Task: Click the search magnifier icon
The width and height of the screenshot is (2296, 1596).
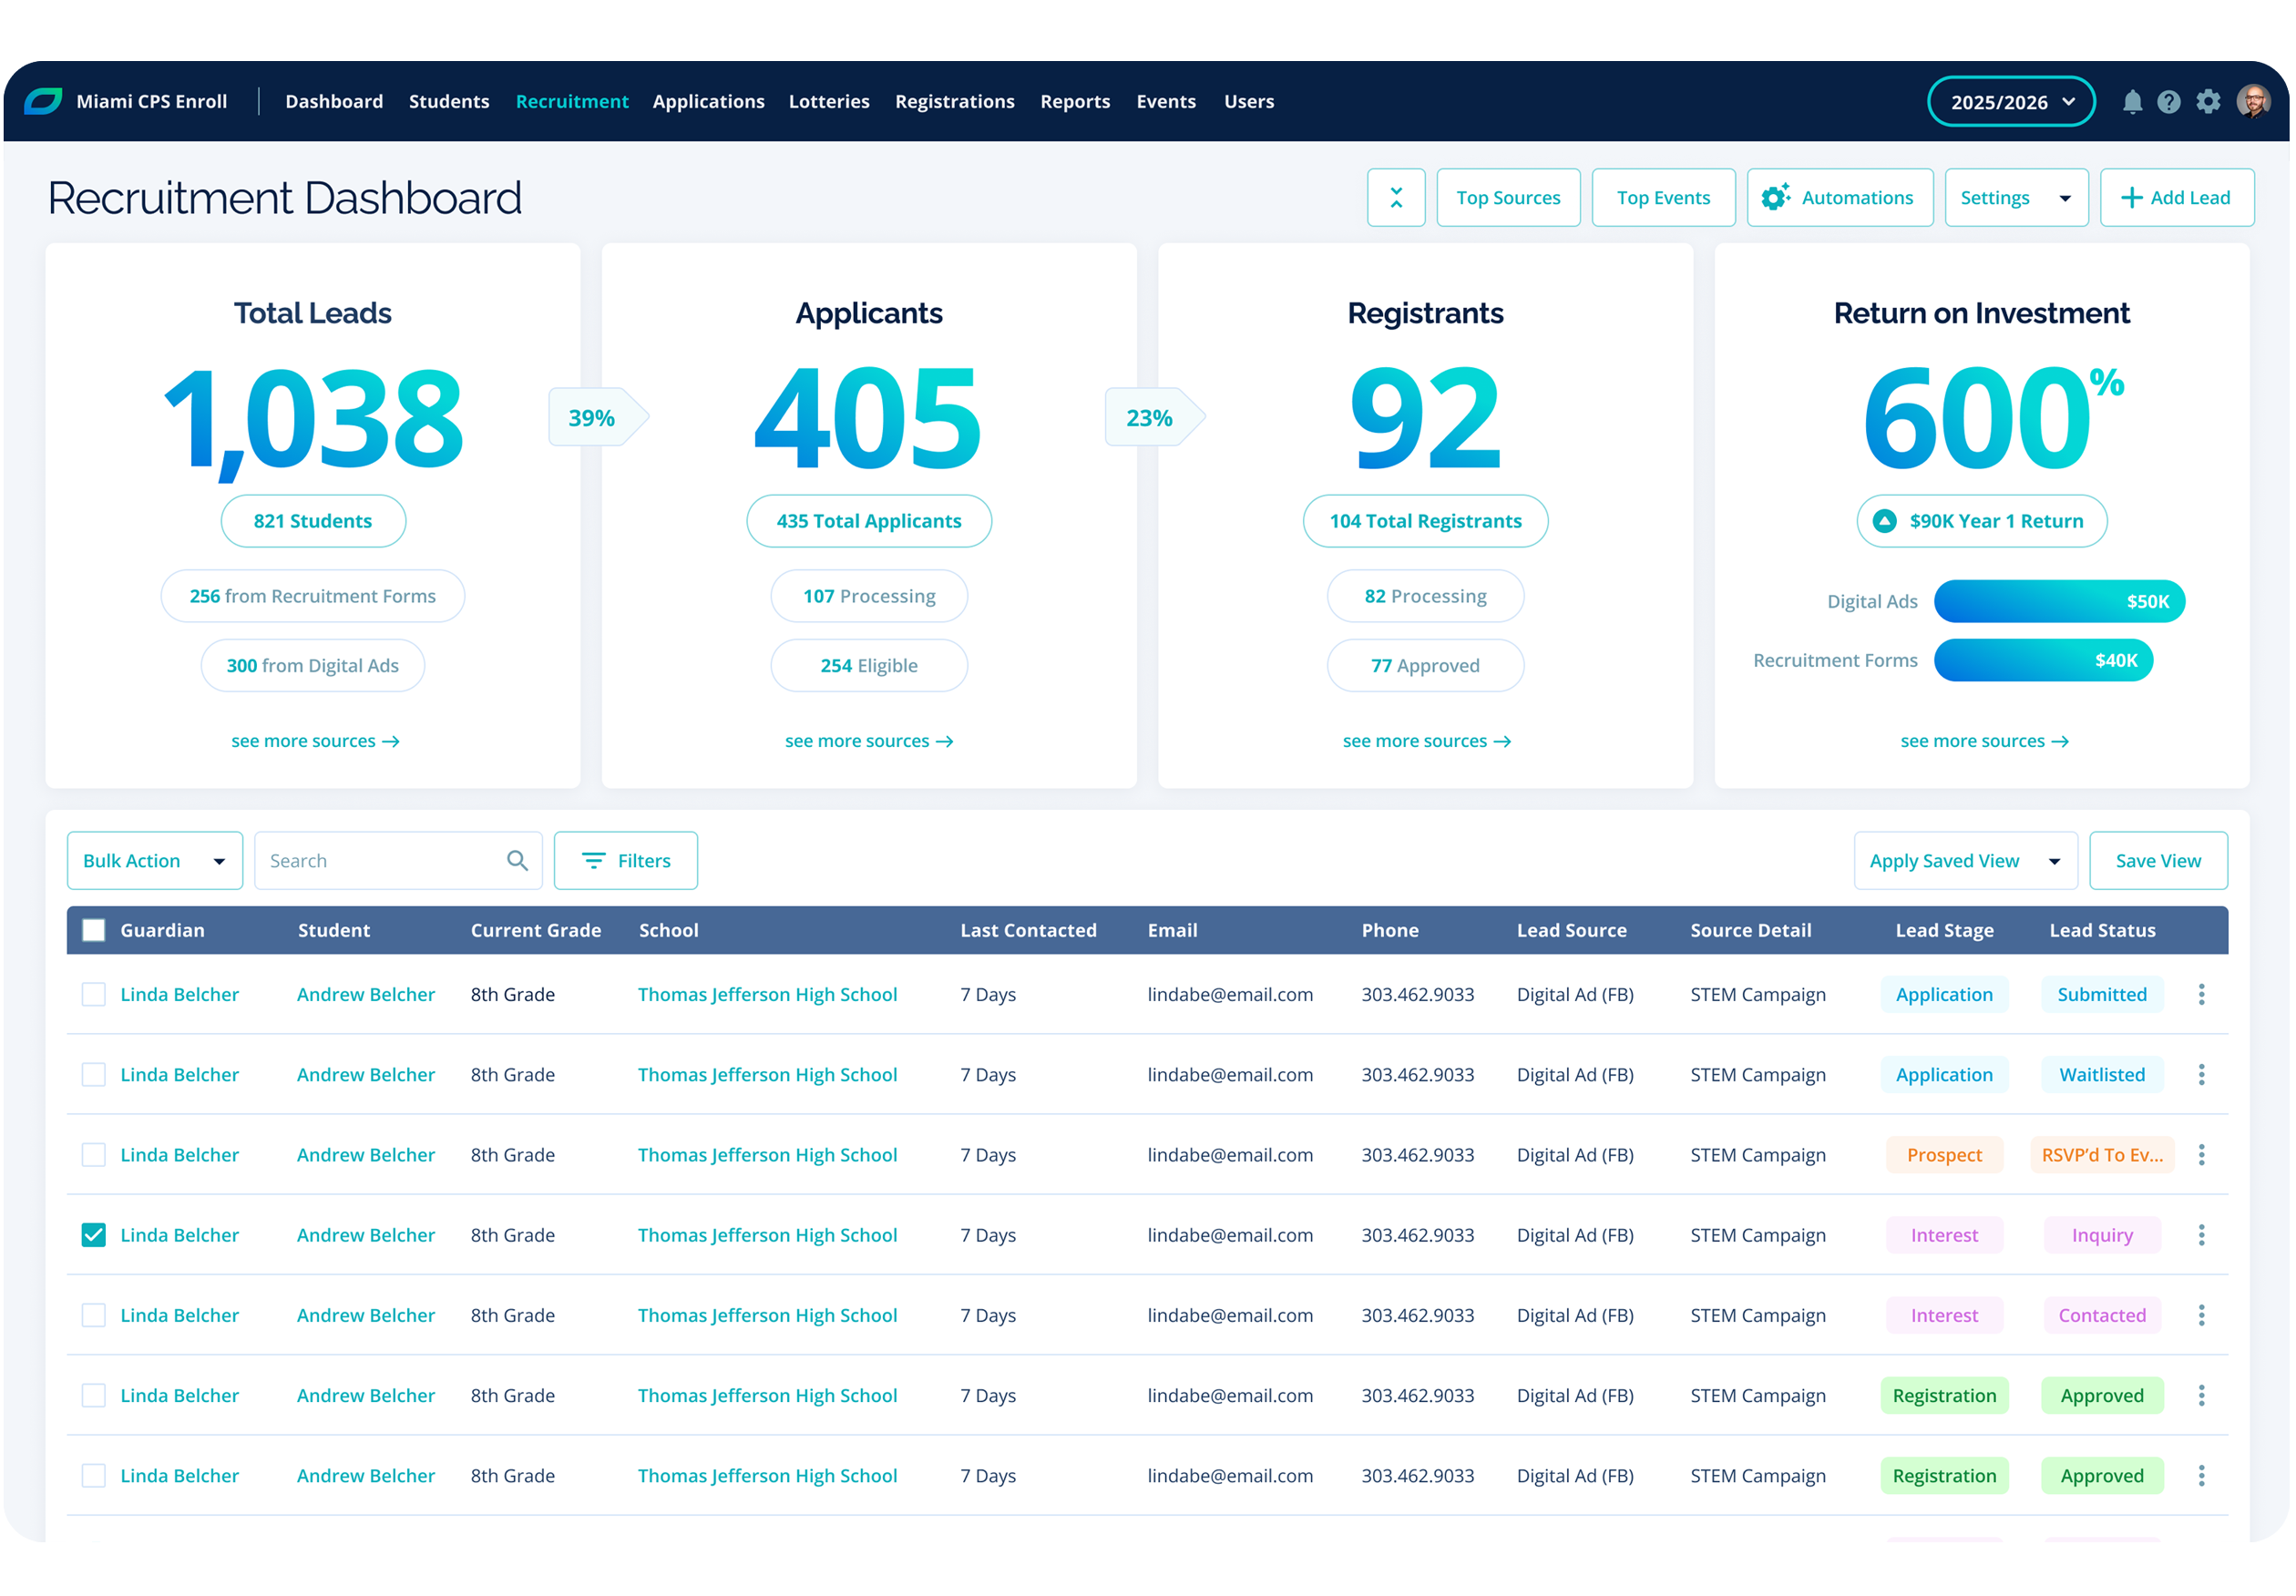Action: coord(517,861)
